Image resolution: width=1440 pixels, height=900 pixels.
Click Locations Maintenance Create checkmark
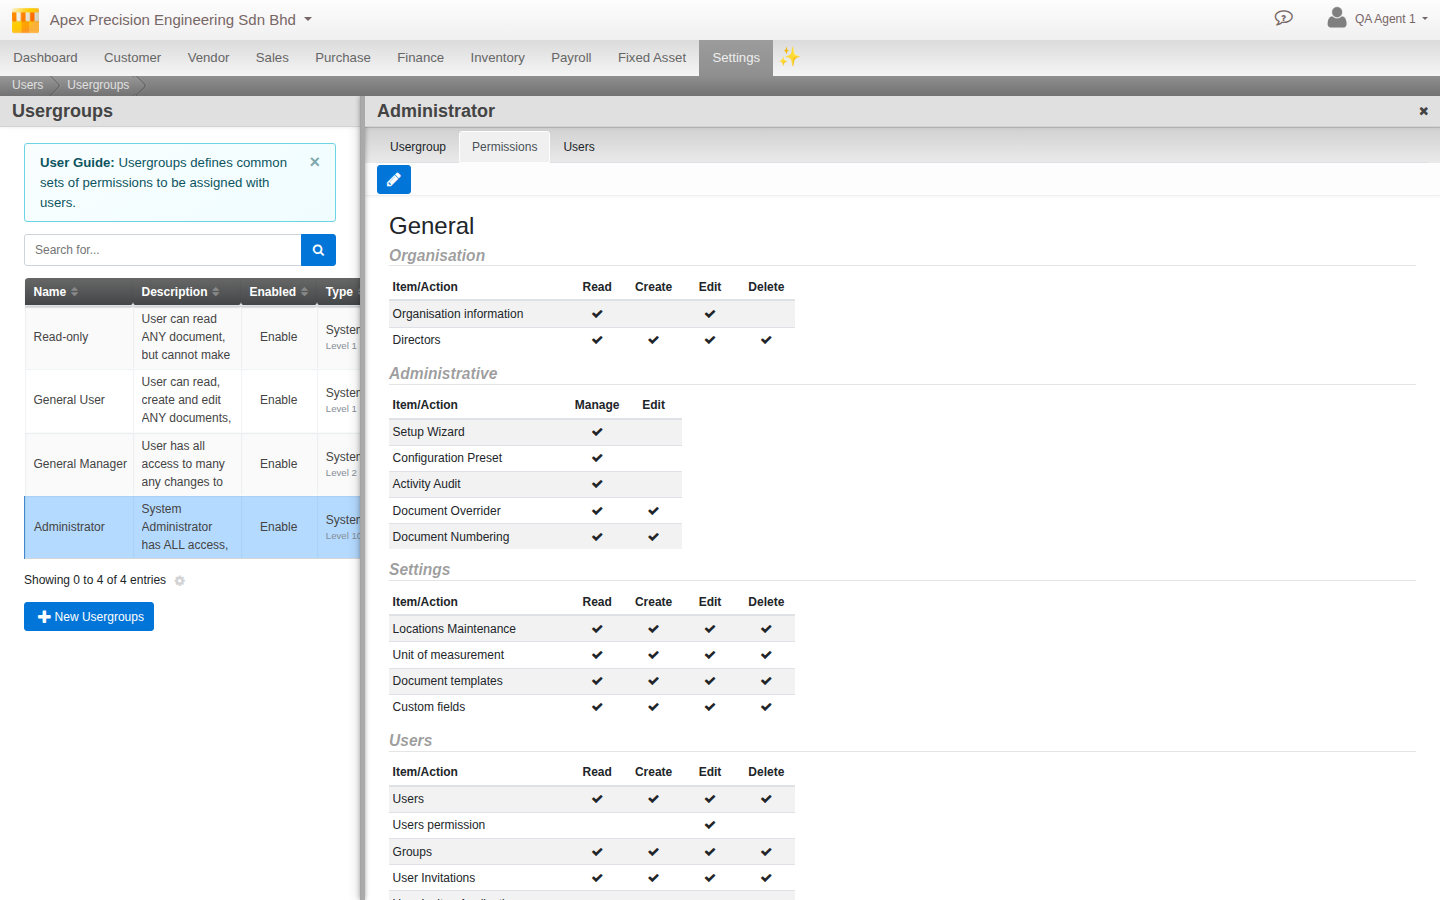[653, 629]
